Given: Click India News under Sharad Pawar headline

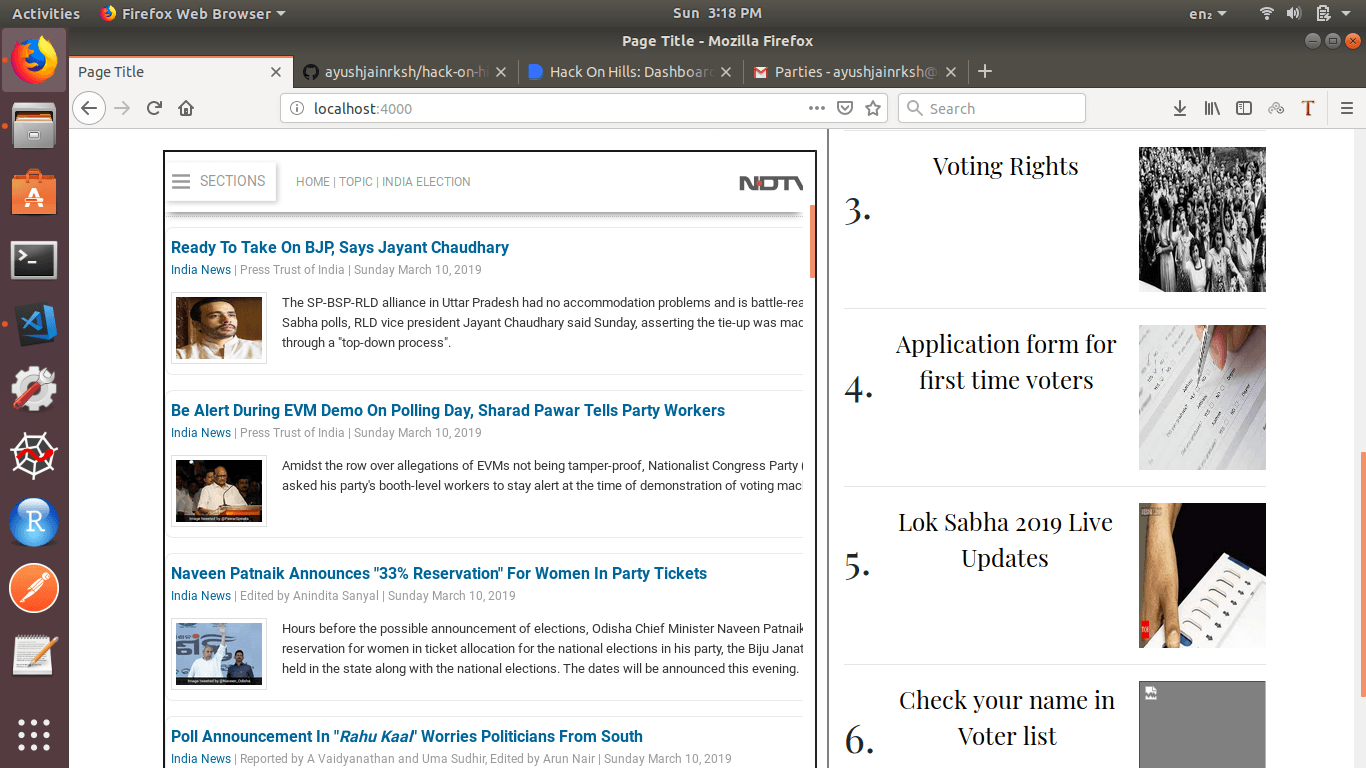Looking at the screenshot, I should pyautogui.click(x=201, y=433).
